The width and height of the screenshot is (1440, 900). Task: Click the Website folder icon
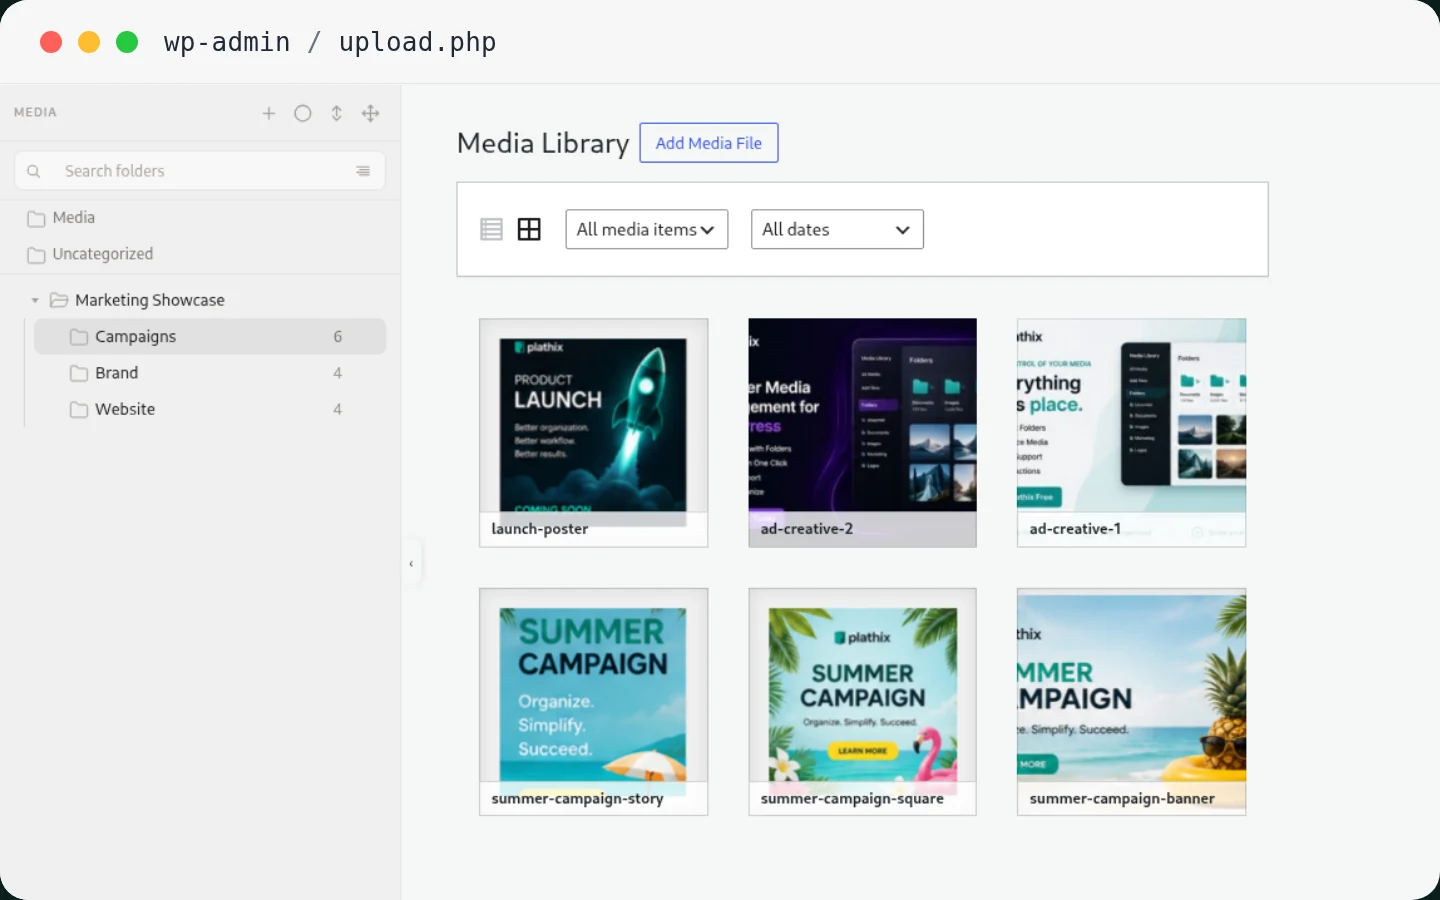(x=79, y=409)
